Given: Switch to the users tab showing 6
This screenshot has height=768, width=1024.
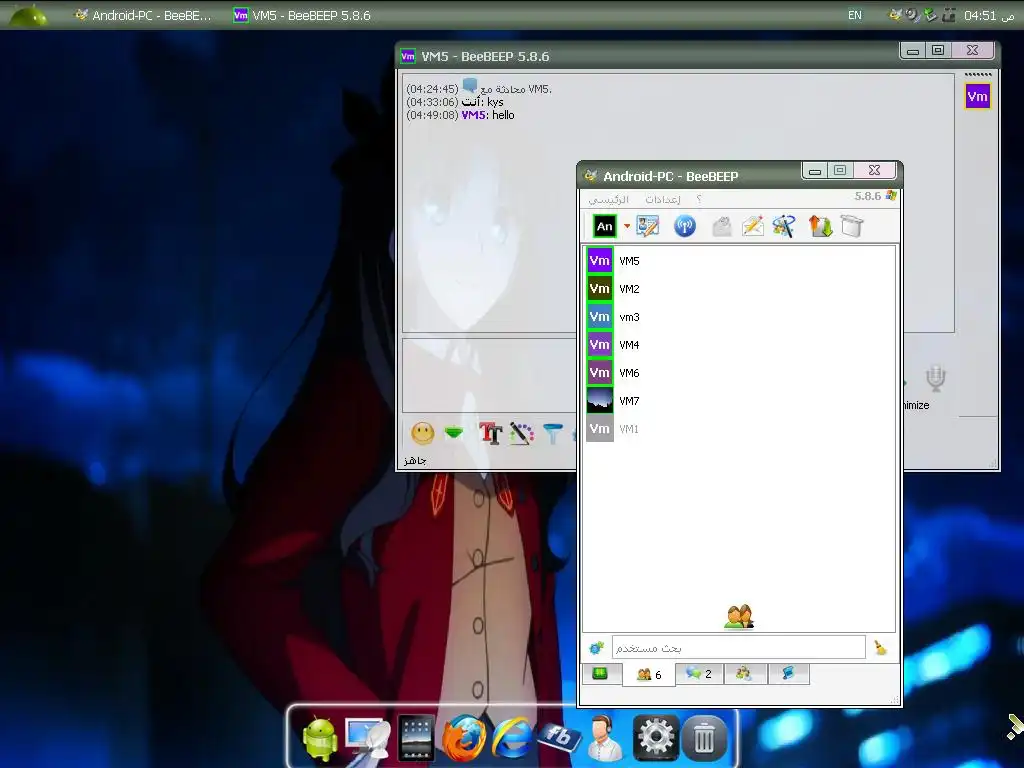Looking at the screenshot, I should [648, 674].
